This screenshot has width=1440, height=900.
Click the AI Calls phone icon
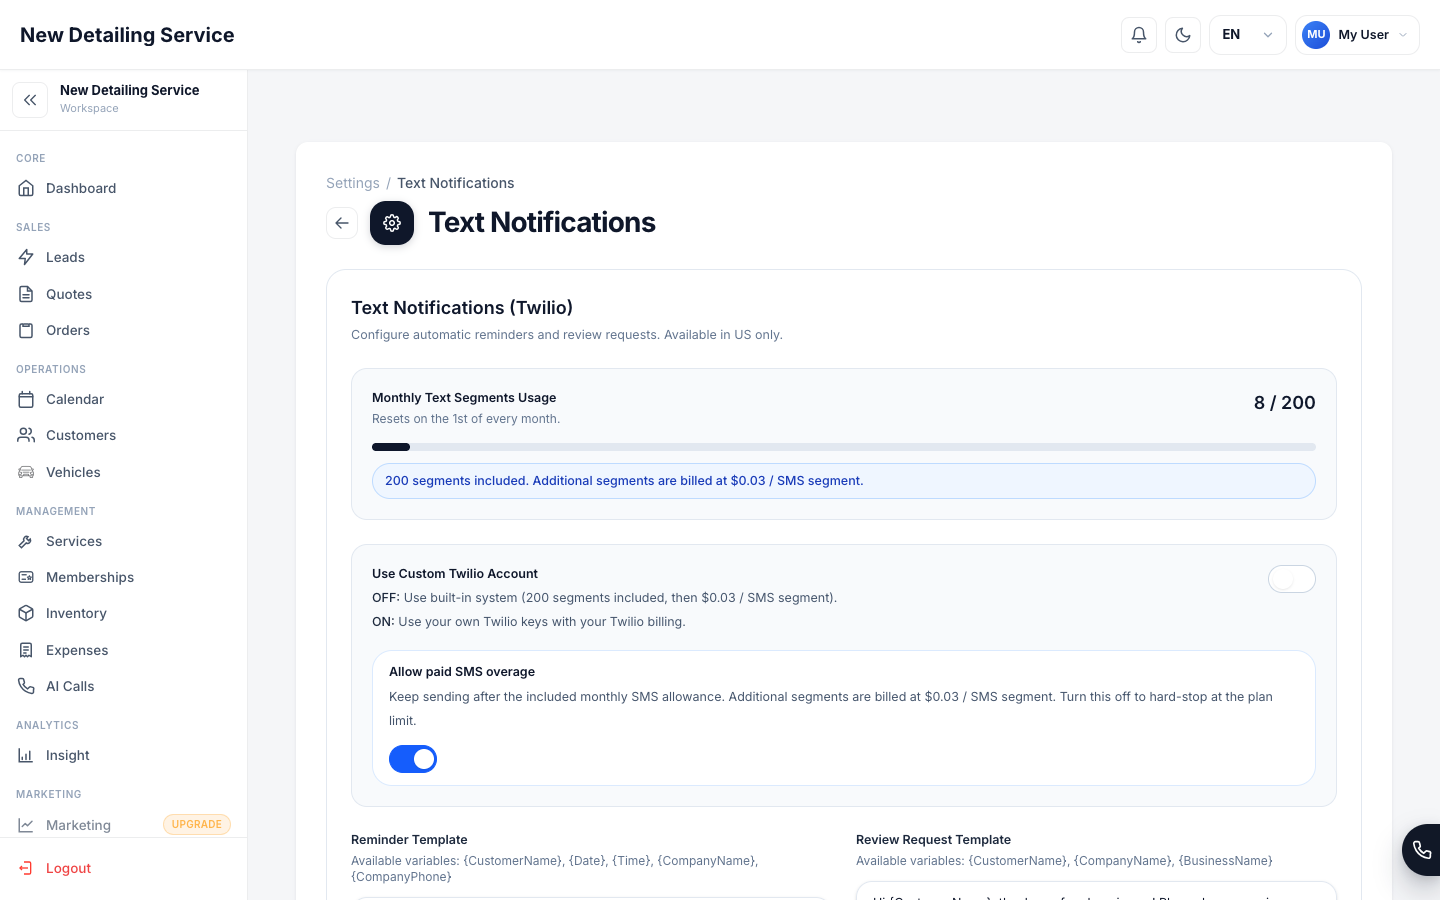(26, 686)
